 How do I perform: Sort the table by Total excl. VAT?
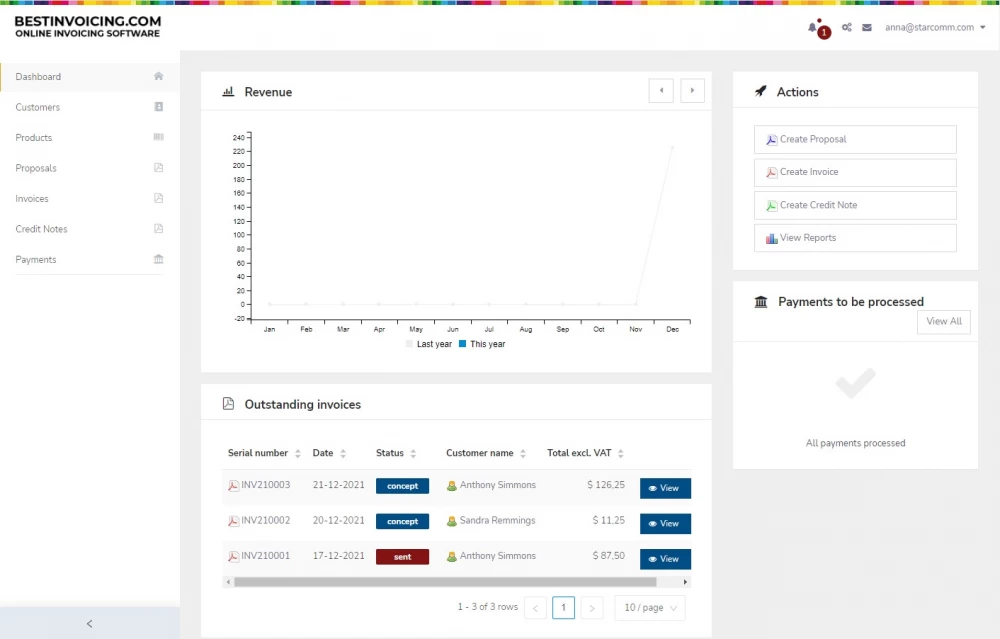pos(585,453)
